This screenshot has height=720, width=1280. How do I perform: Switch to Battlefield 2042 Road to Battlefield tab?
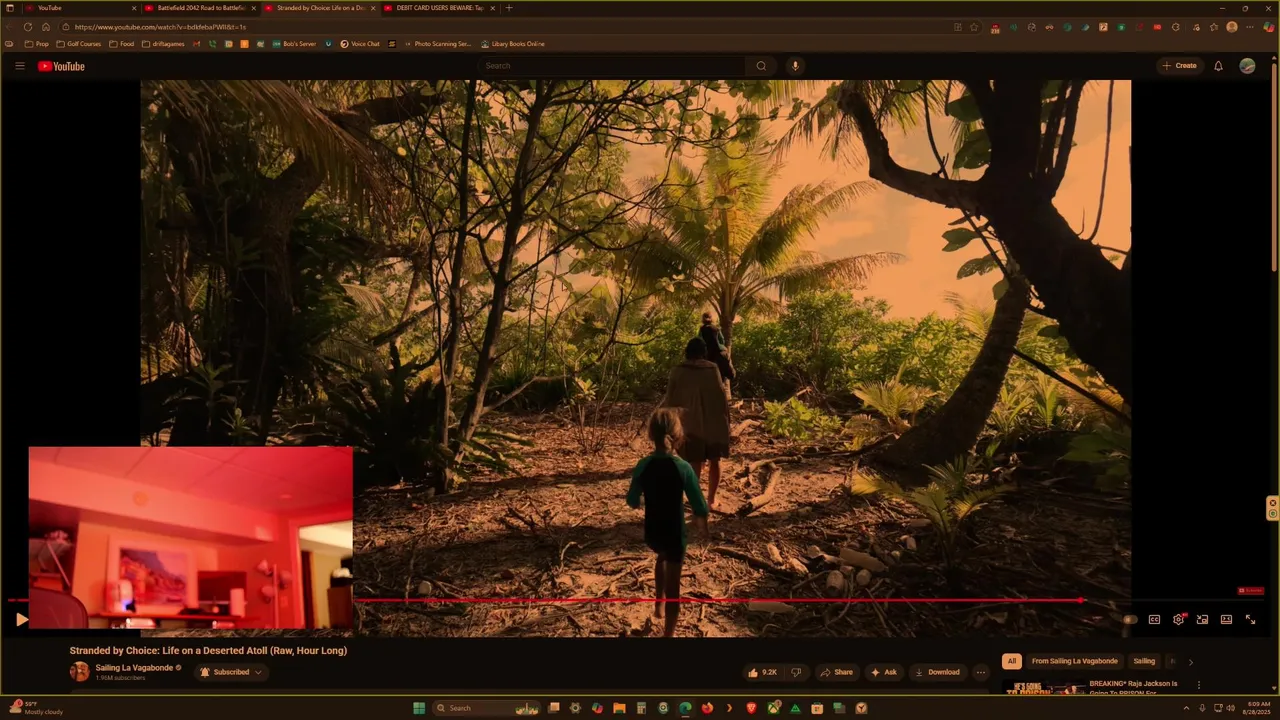(x=200, y=8)
